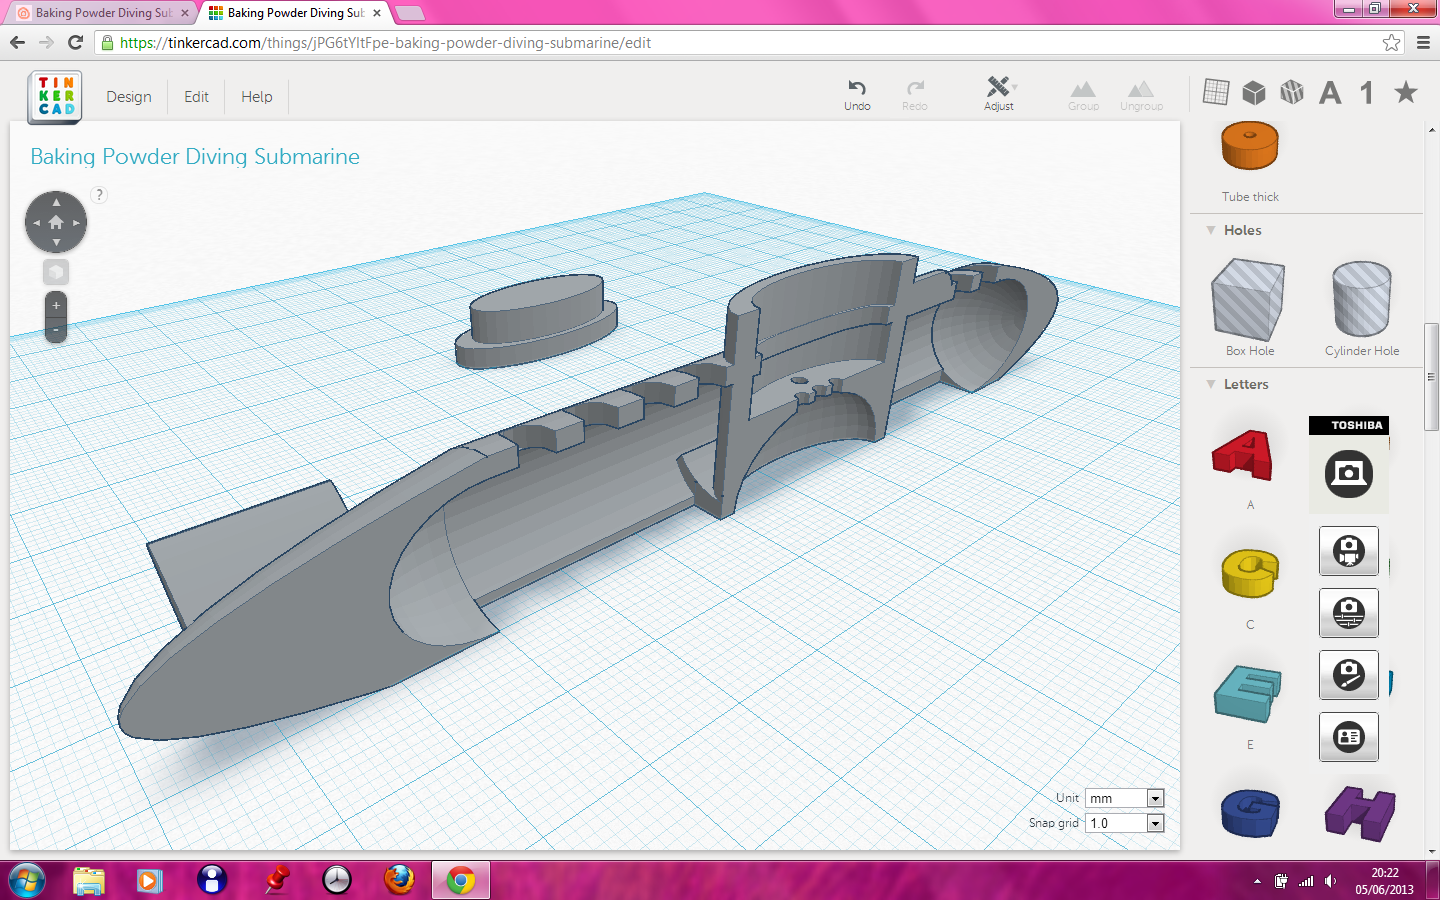
Task: Open the Edit menu
Action: [196, 96]
